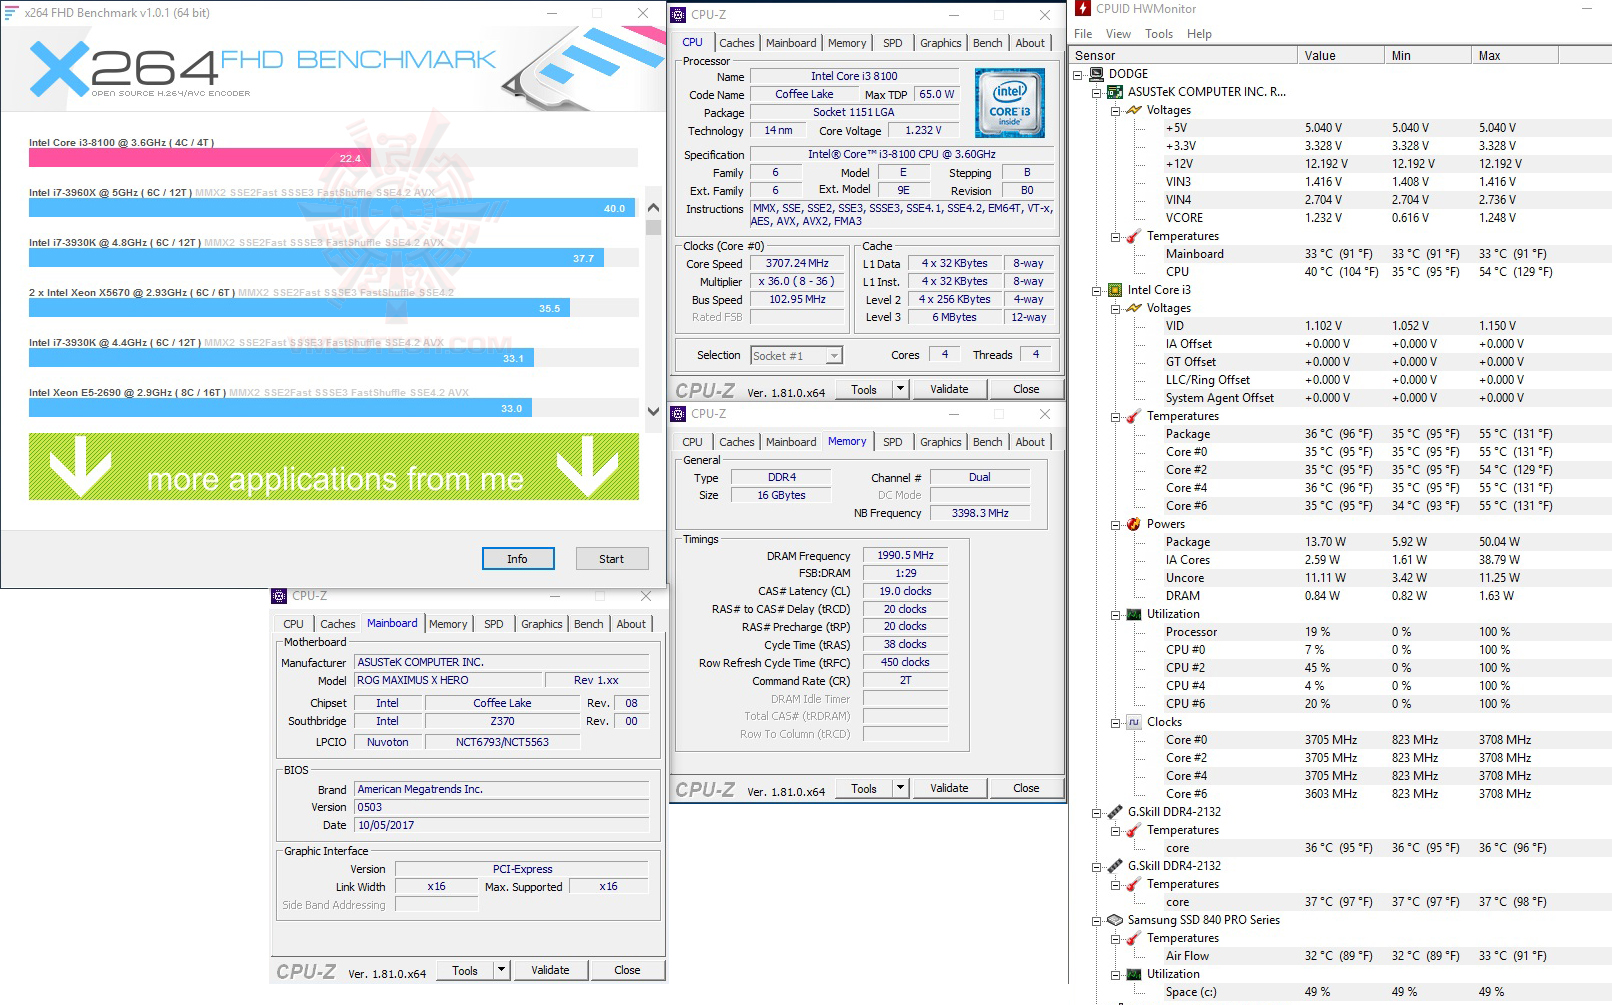Open the SPD tab in the CPU-Z Memory timings window
The height and width of the screenshot is (1005, 1612).
[x=893, y=442]
